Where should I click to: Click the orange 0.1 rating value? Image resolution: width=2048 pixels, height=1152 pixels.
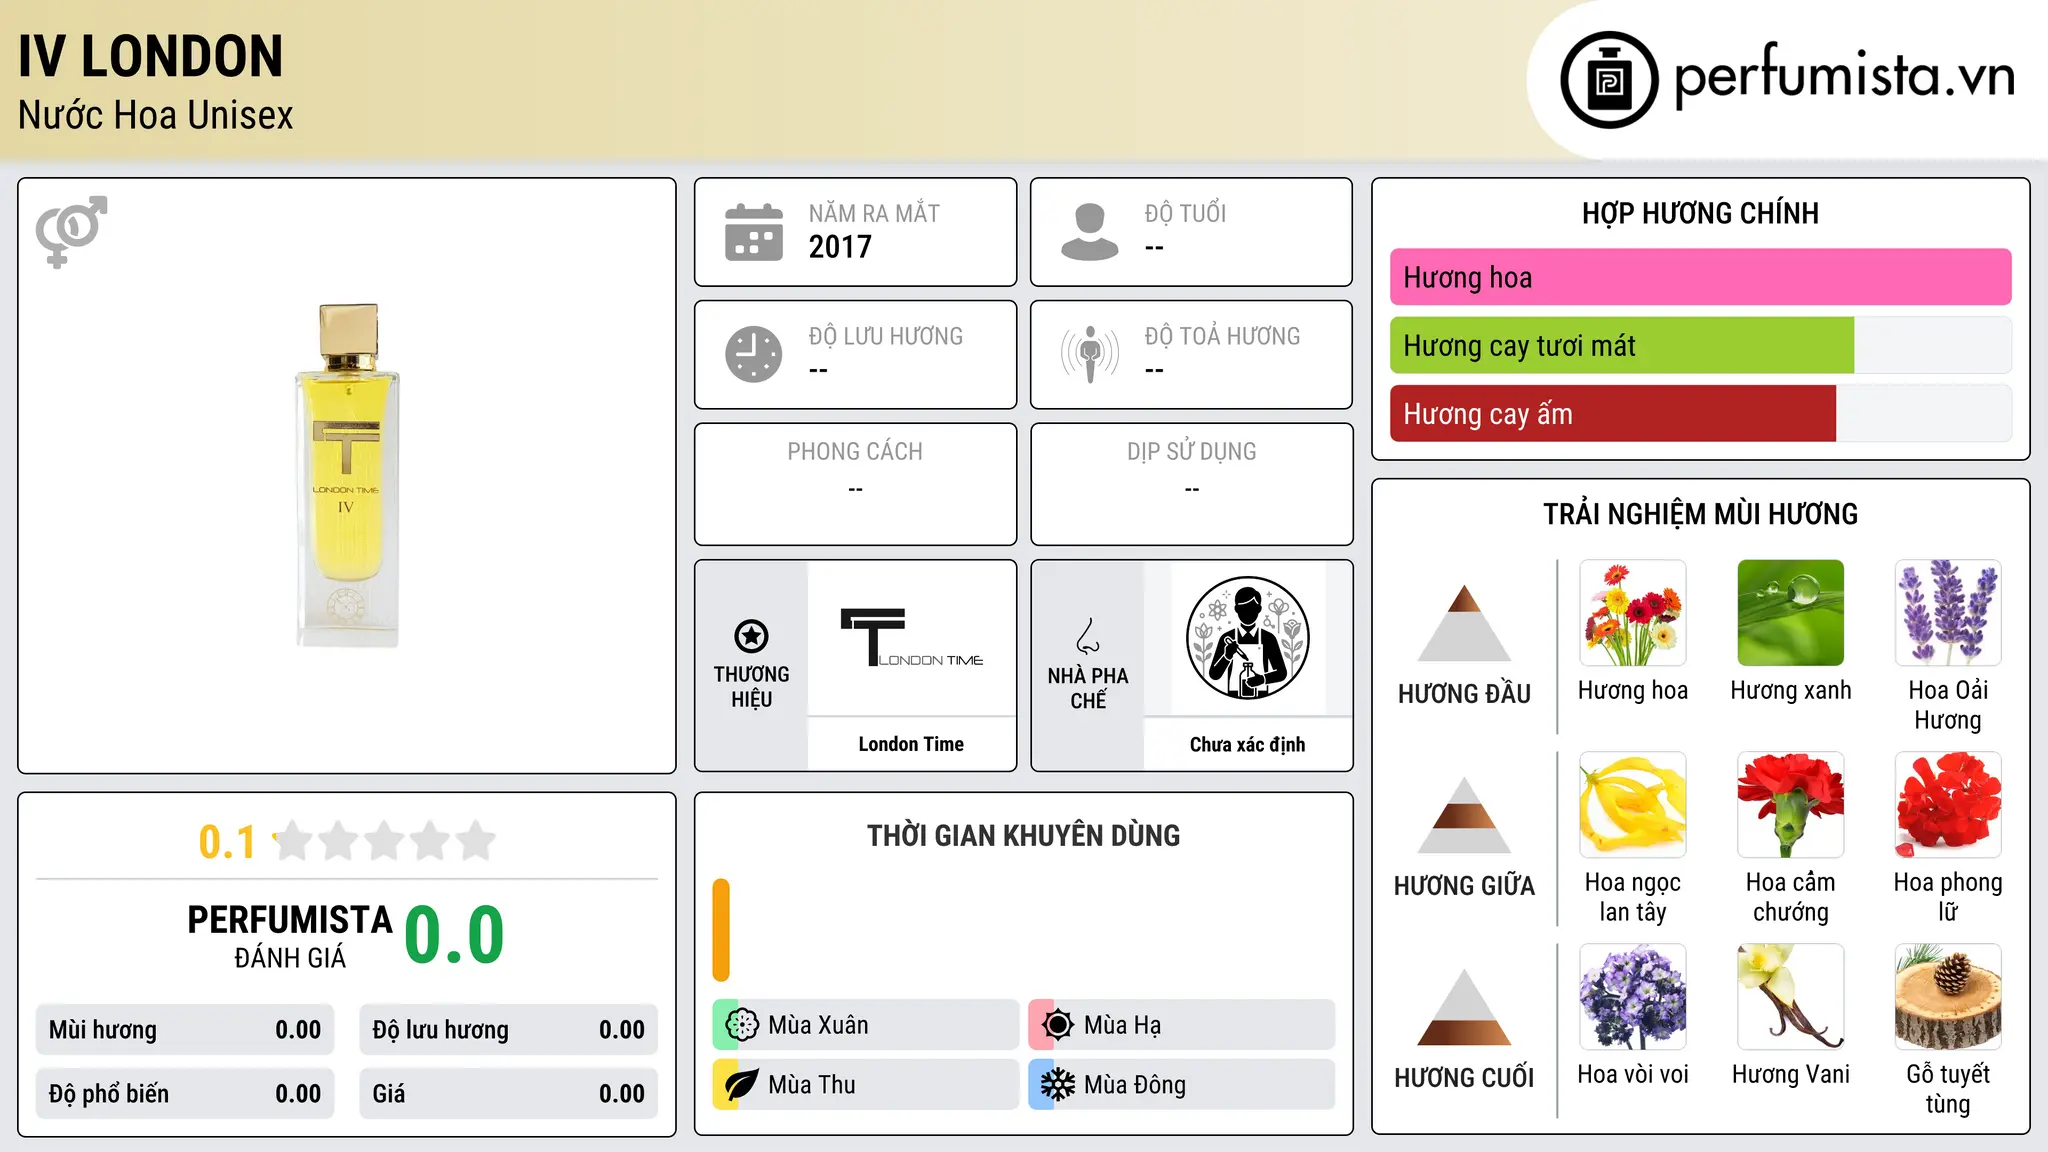(x=227, y=842)
